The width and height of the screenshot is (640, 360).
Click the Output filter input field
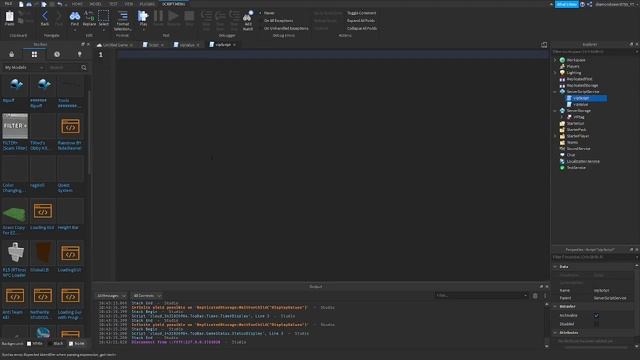(482, 296)
